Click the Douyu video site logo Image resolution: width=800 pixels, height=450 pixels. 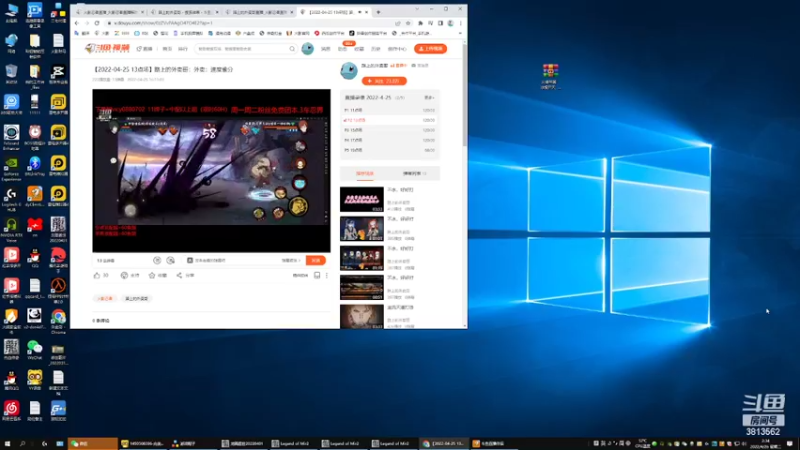[107, 48]
